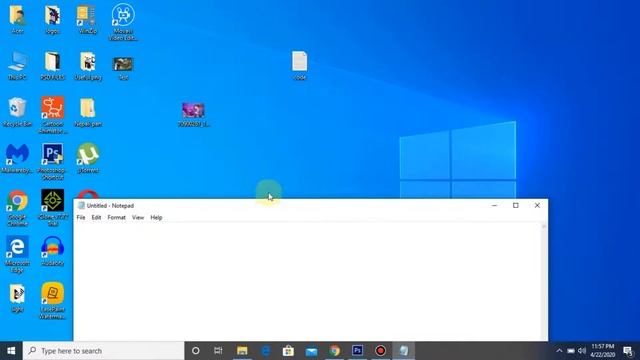The image size is (640, 360).
Task: Open the Help menu in Notepad
Action: [x=156, y=218]
